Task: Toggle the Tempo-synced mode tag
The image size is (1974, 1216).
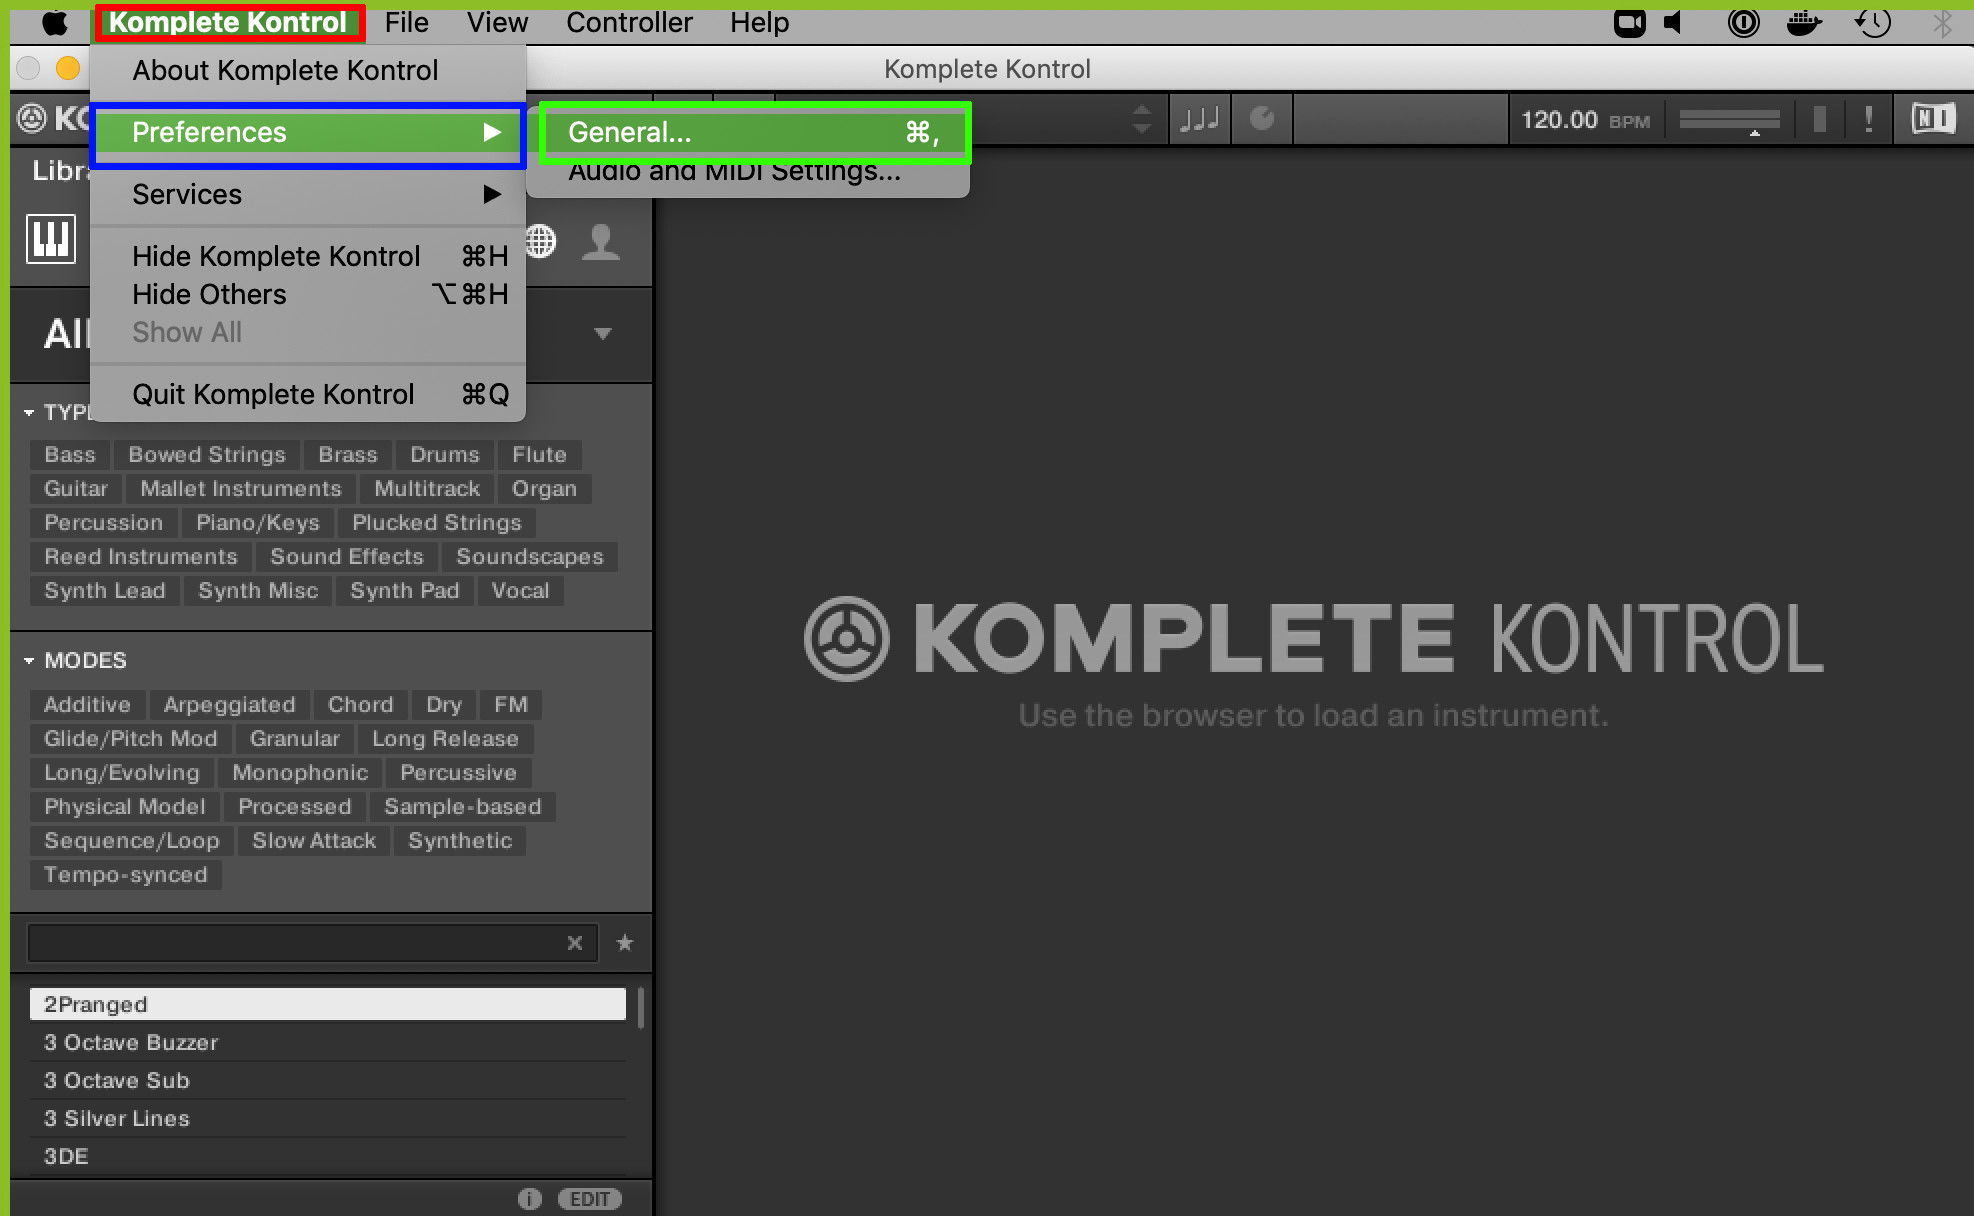Action: pyautogui.click(x=126, y=874)
